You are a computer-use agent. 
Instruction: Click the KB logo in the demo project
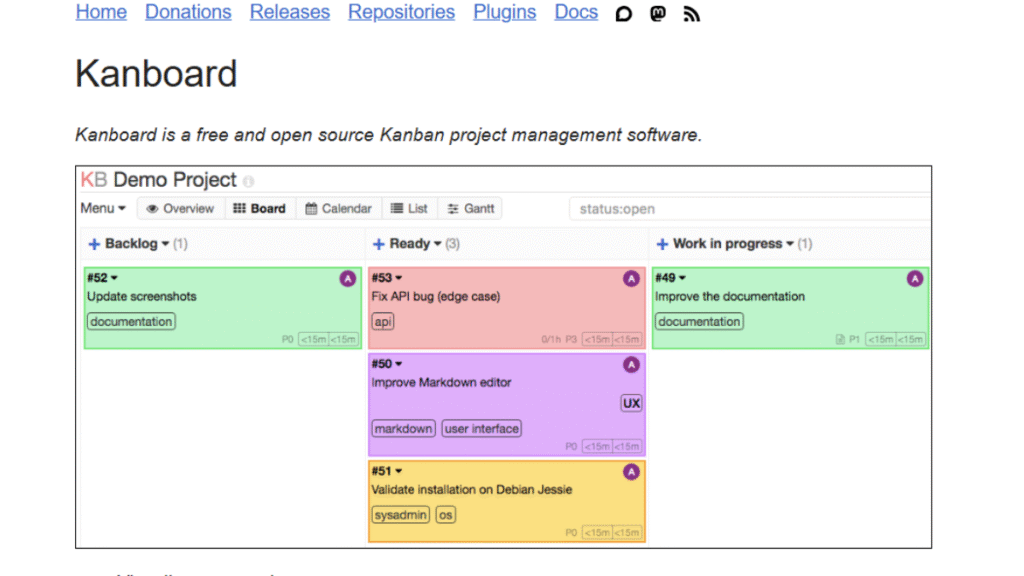click(x=93, y=180)
